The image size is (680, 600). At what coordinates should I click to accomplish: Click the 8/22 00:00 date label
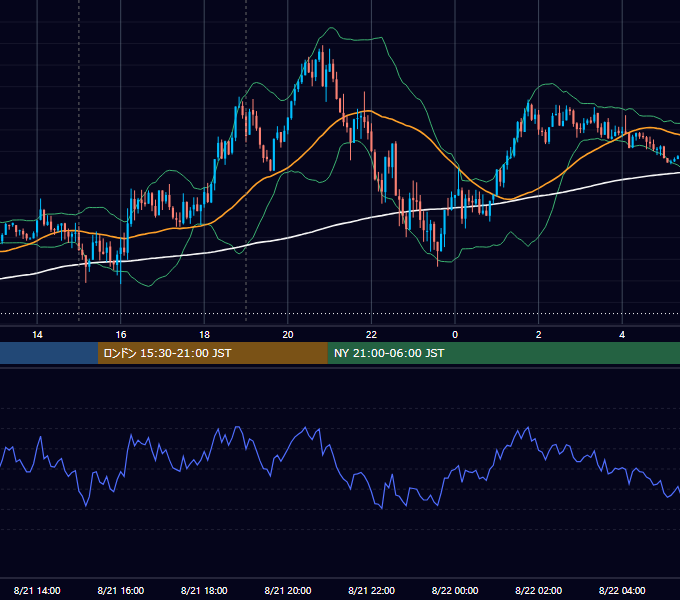455,590
